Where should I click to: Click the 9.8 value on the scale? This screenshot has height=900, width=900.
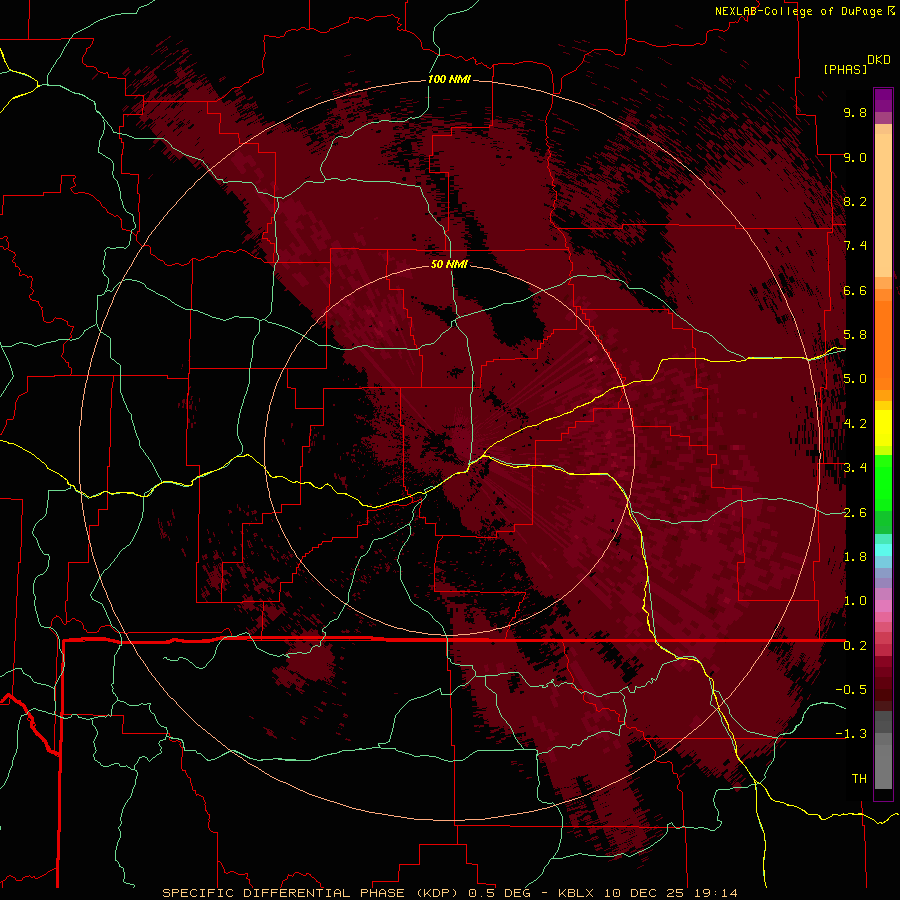pyautogui.click(x=855, y=112)
